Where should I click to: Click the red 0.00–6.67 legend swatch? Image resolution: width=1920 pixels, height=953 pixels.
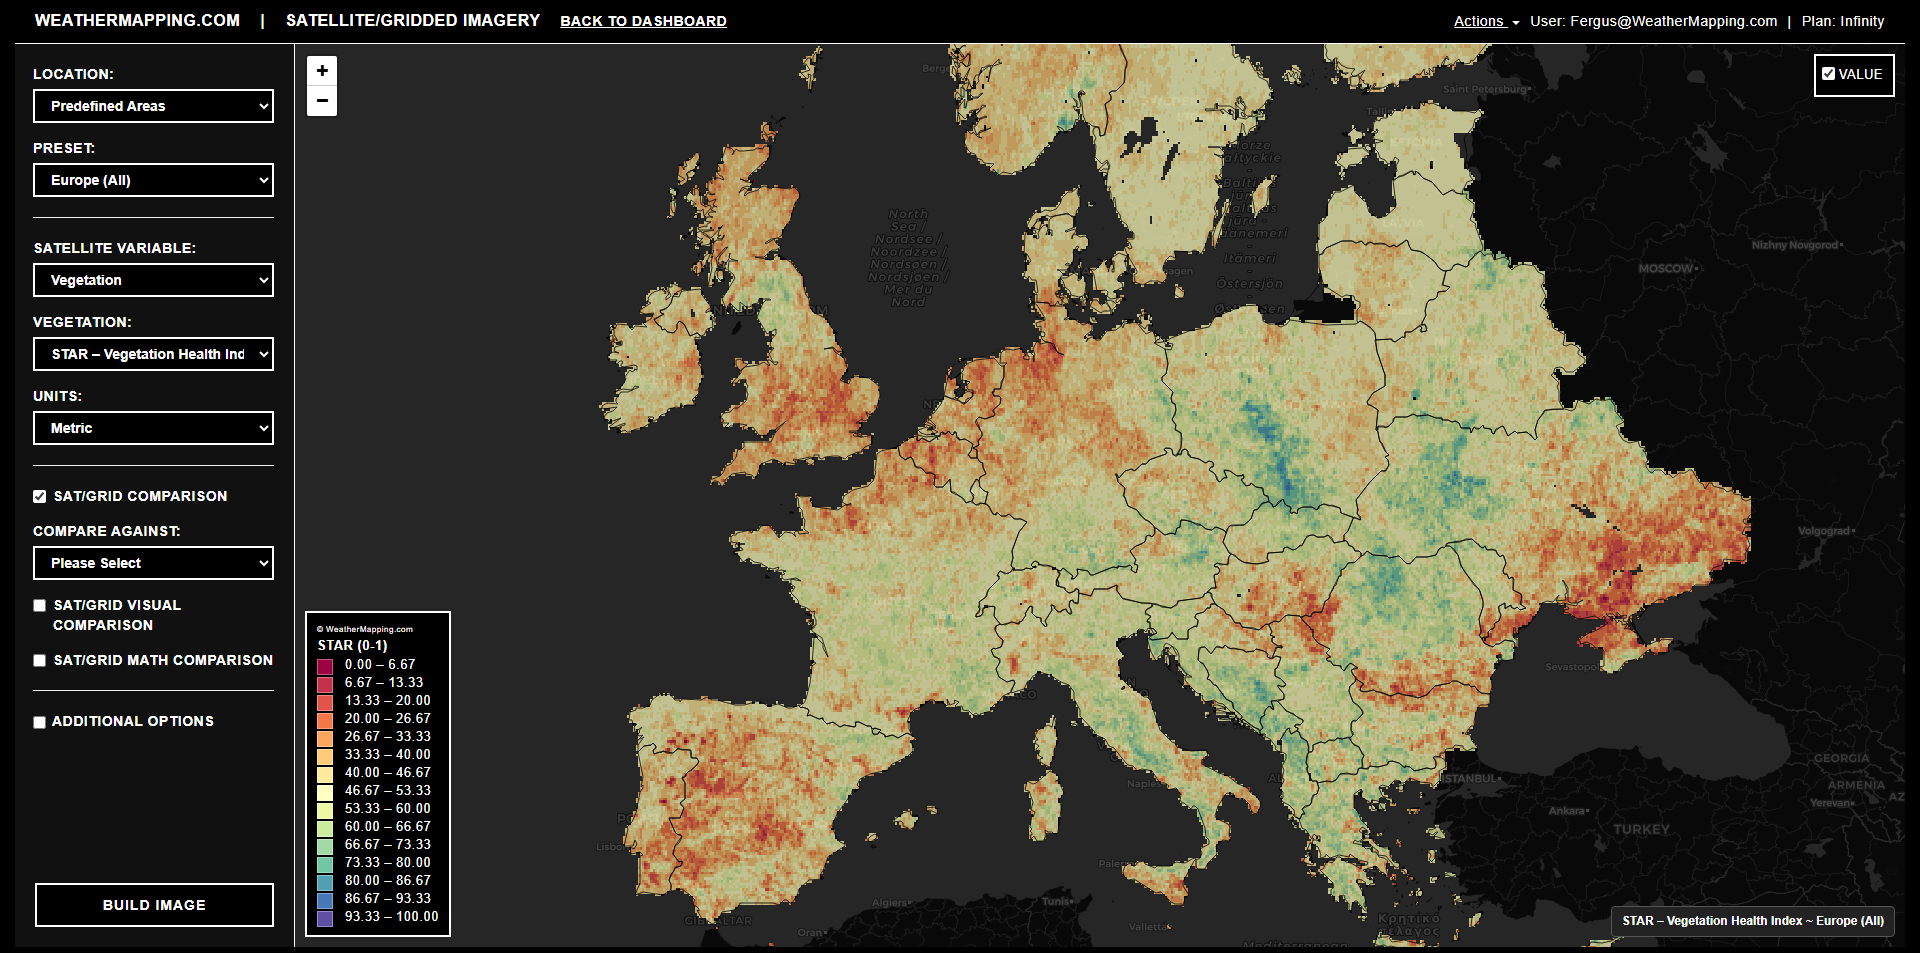click(324, 664)
